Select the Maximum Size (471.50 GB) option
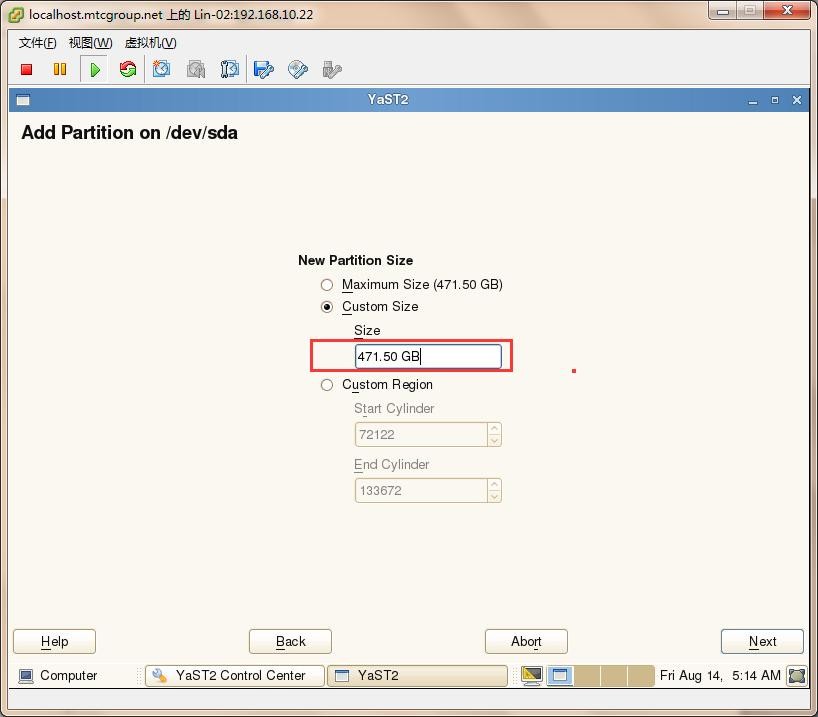 click(327, 285)
